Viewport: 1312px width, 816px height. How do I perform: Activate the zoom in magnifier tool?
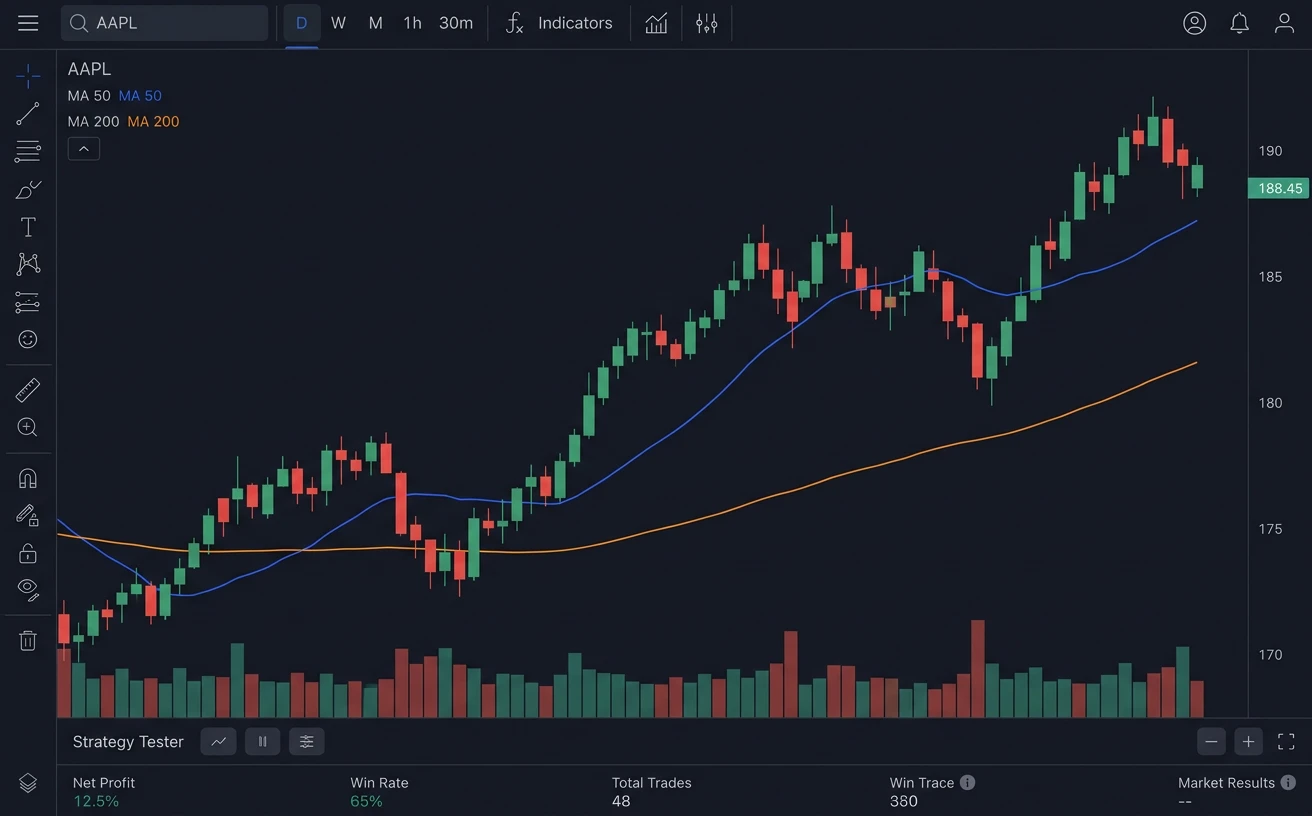pos(28,428)
